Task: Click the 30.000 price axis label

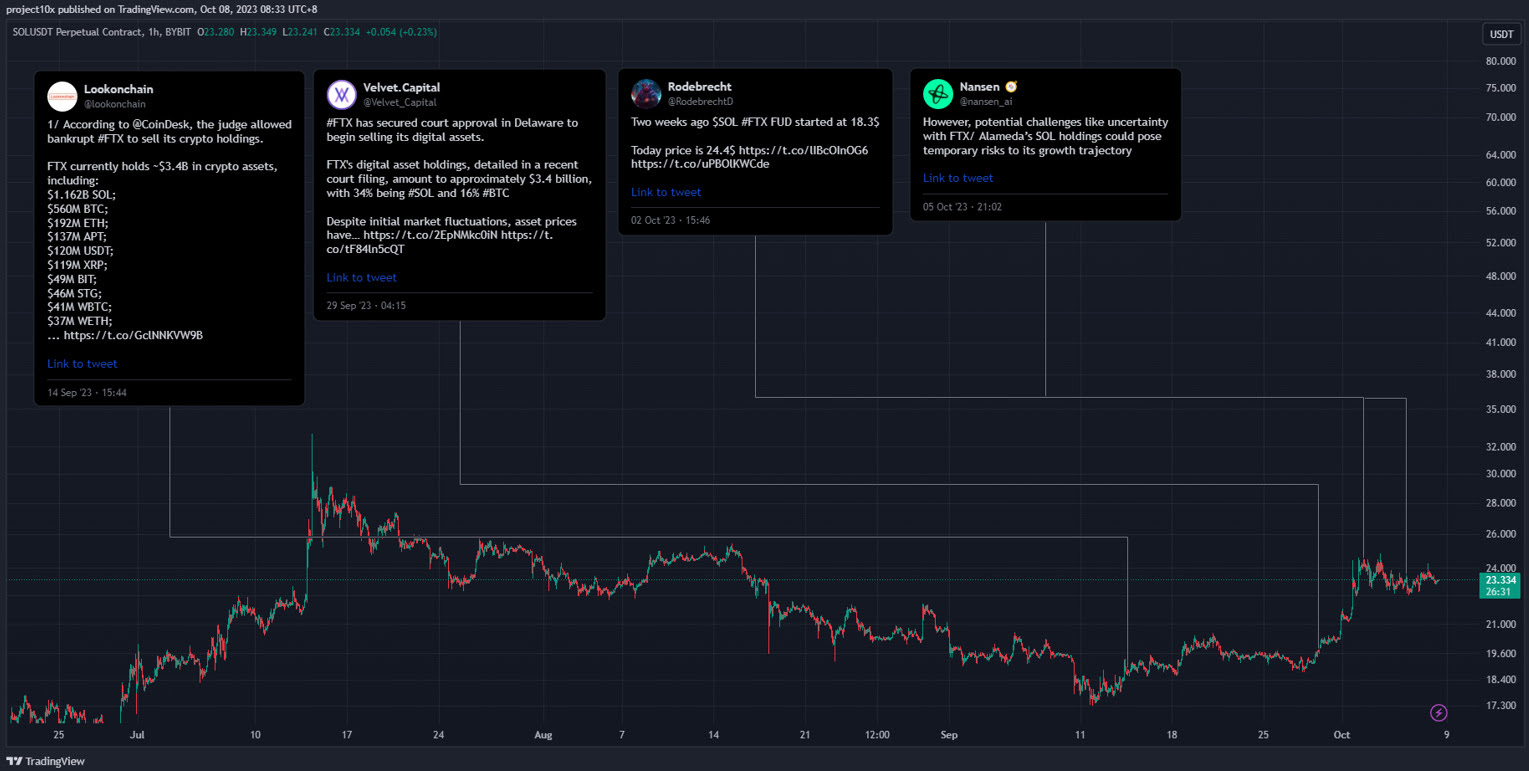Action: 1502,474
